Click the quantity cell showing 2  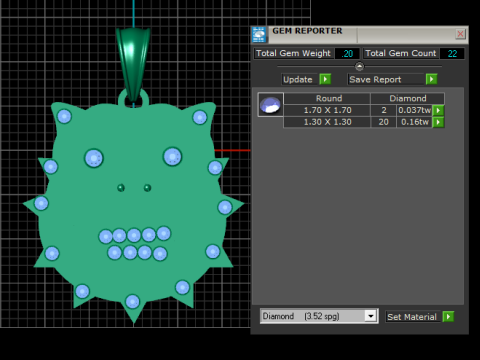click(384, 110)
